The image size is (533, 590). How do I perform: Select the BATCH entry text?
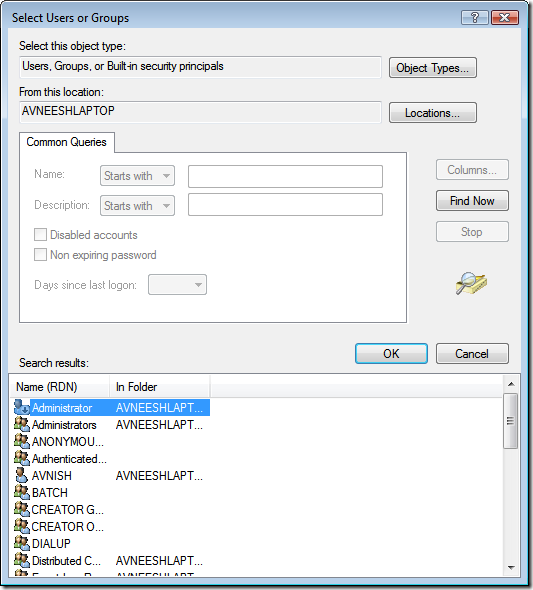[50, 493]
